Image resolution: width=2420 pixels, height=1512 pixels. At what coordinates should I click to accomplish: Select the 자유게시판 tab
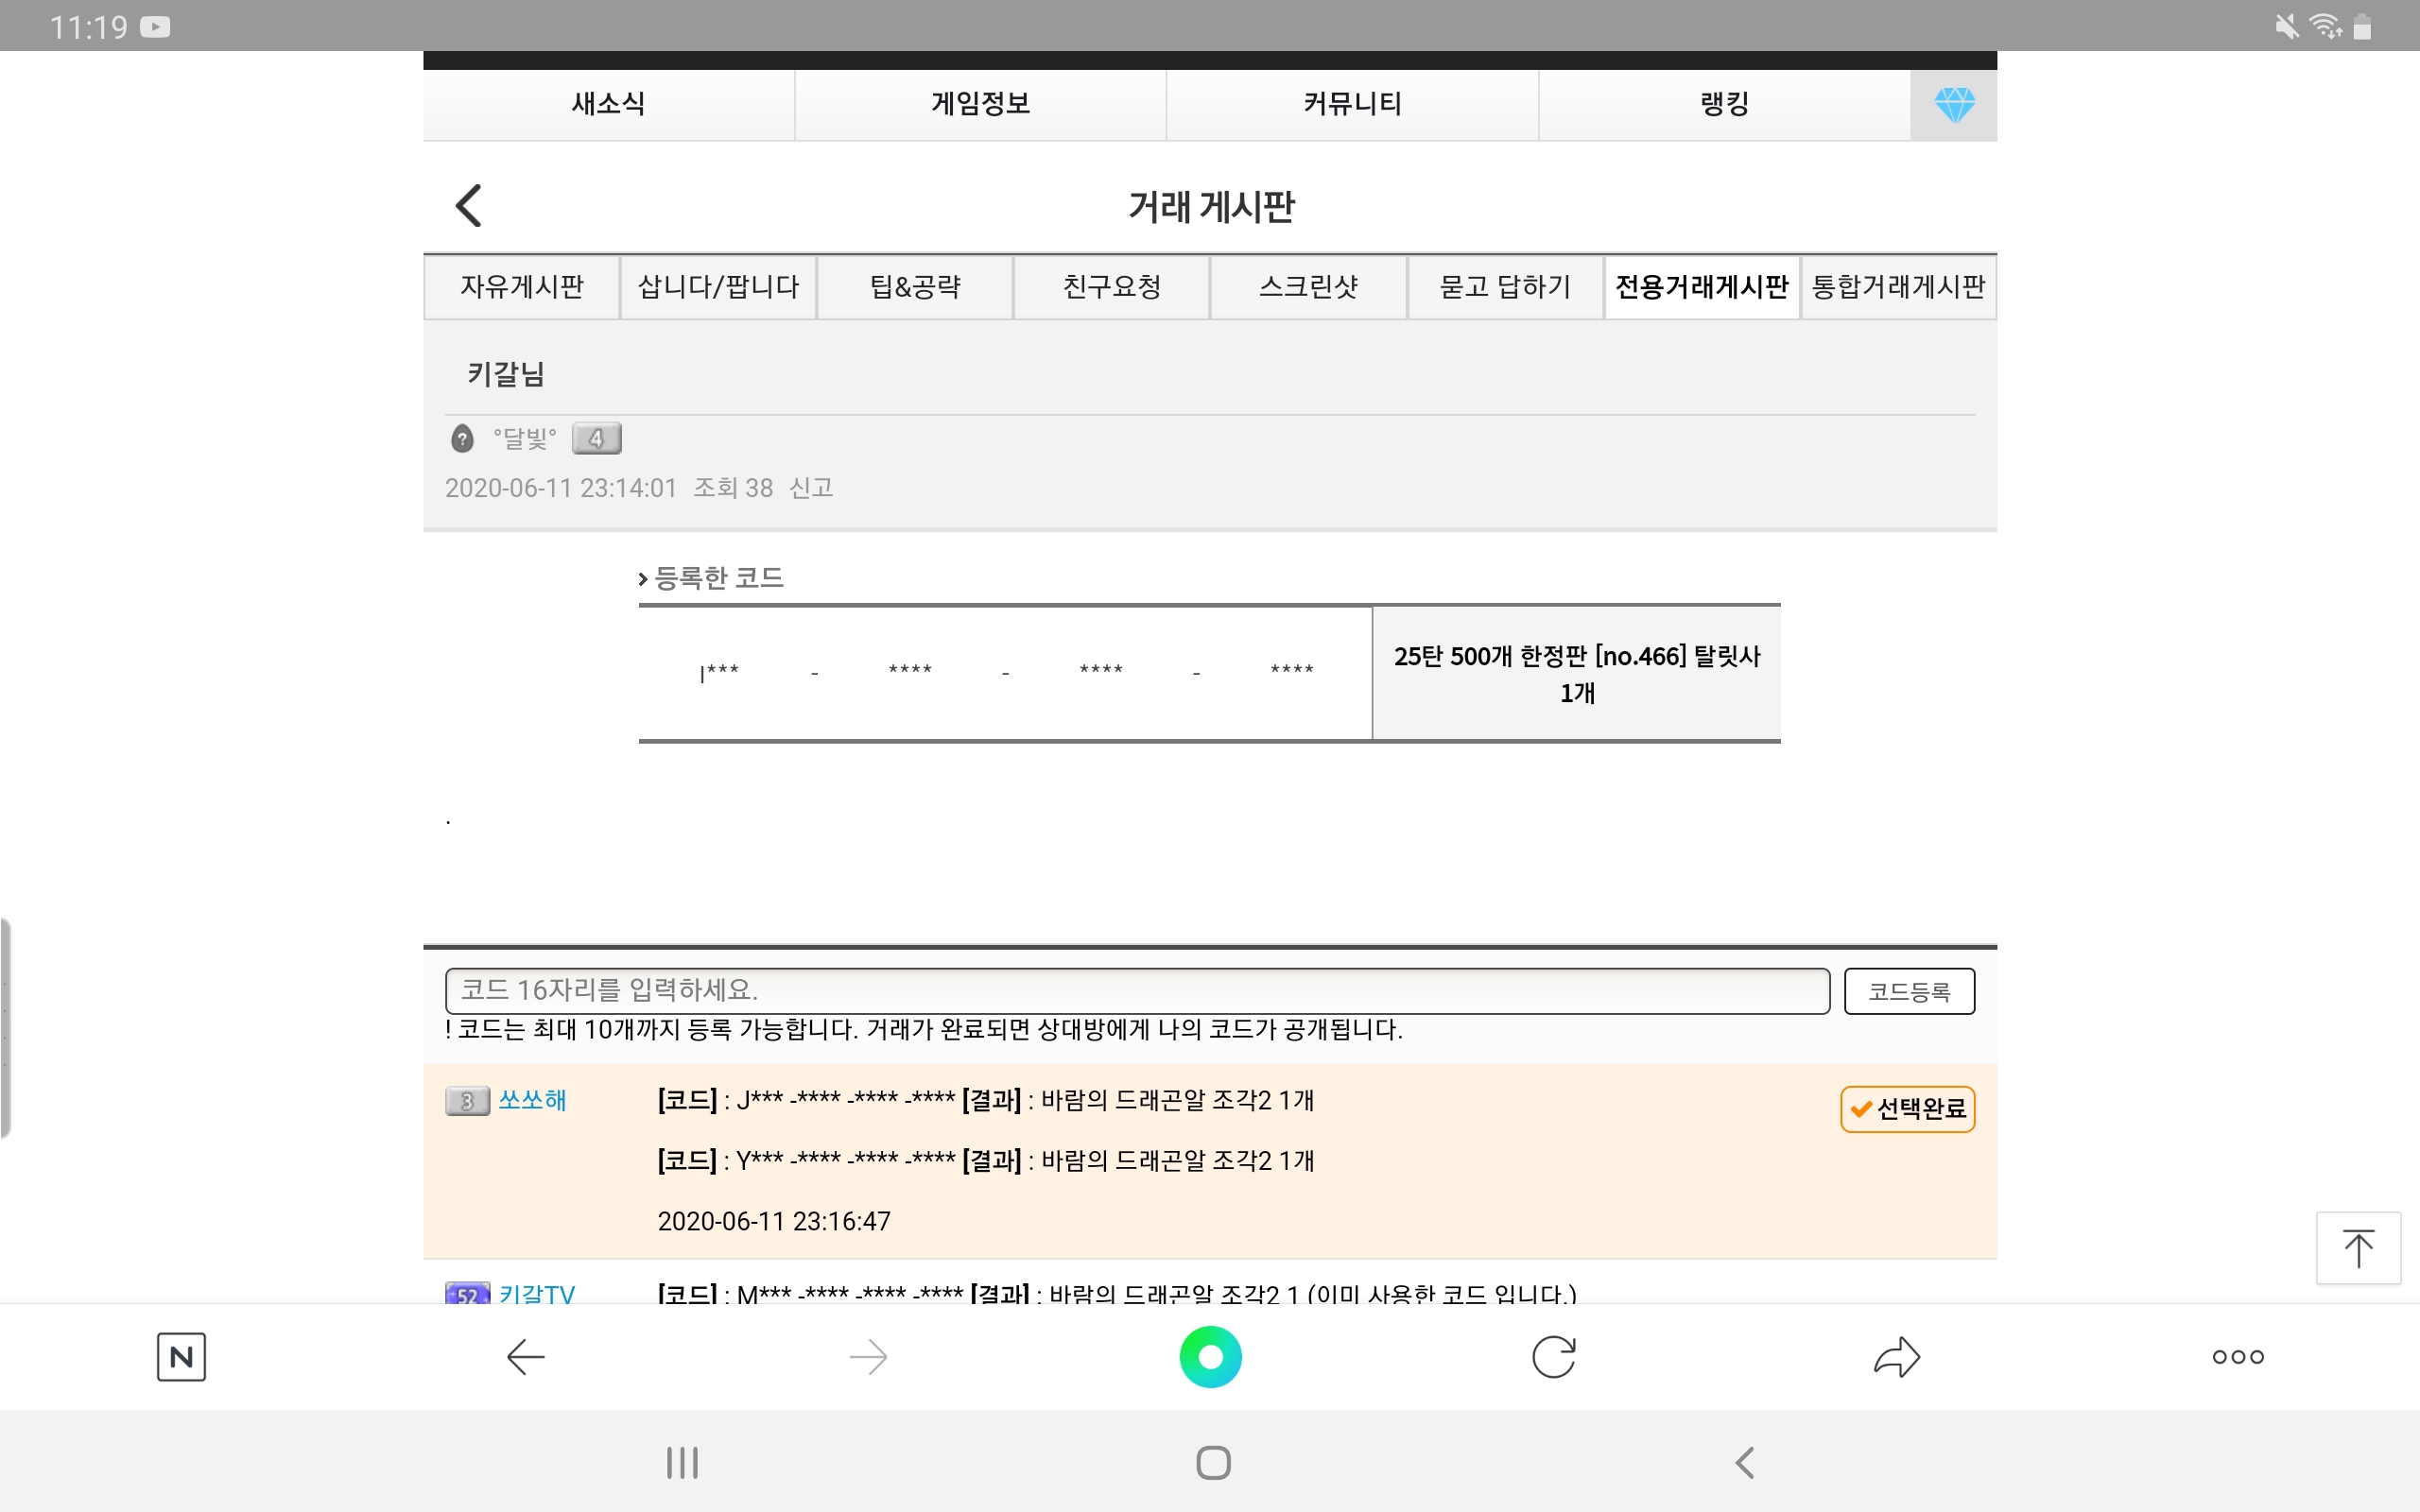[521, 287]
